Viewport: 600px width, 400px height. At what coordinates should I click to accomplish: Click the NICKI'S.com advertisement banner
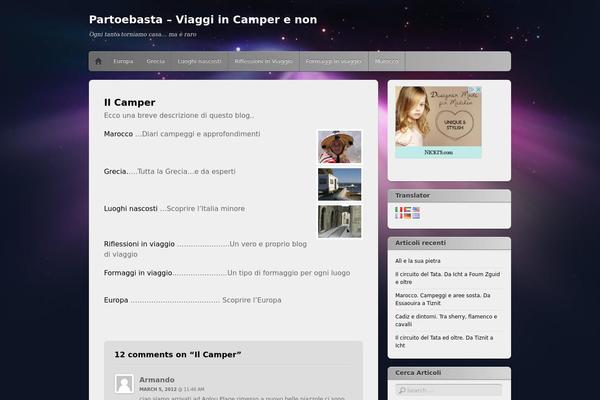(439, 122)
